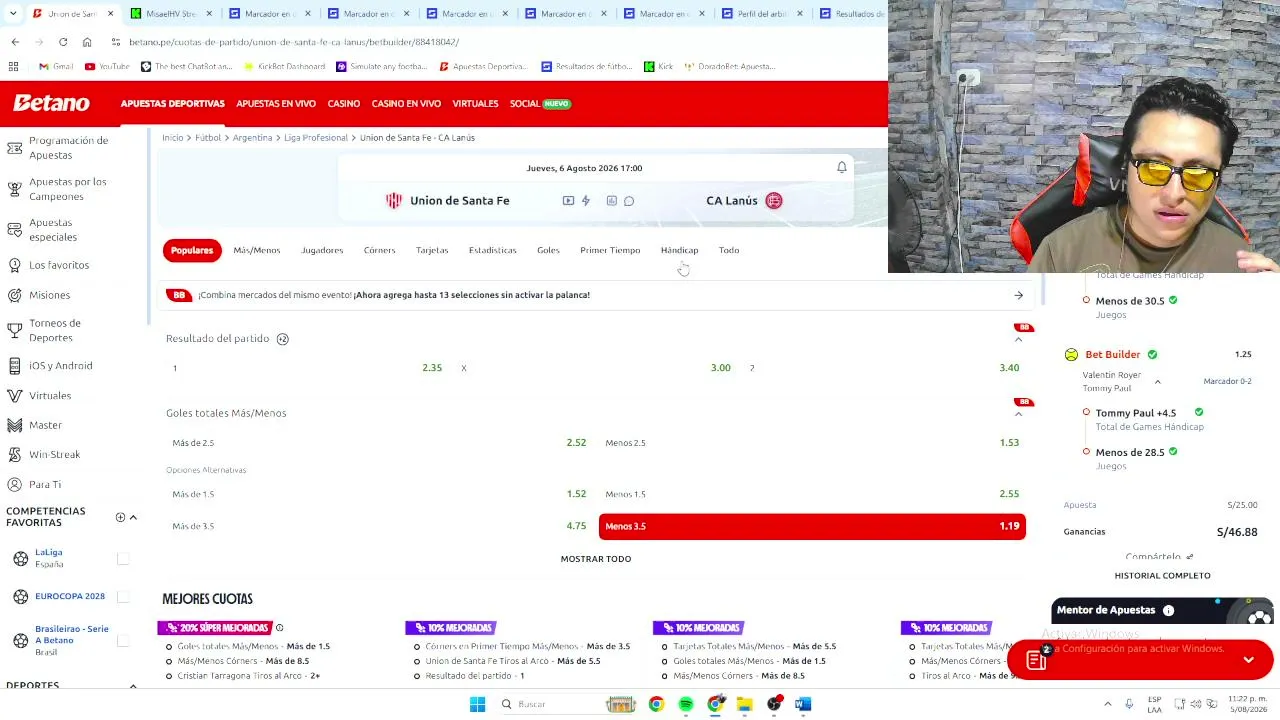Click the Apuestas por los Campeones trophy icon
Image resolution: width=1280 pixels, height=720 pixels.
pyautogui.click(x=15, y=189)
